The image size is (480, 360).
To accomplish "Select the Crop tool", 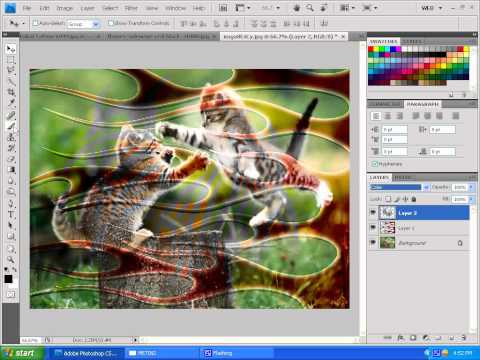I will (x=11, y=92).
